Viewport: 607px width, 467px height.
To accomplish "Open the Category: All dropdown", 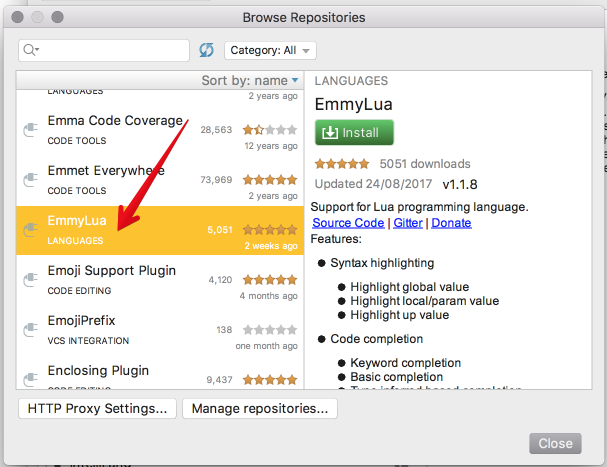I will coord(270,50).
